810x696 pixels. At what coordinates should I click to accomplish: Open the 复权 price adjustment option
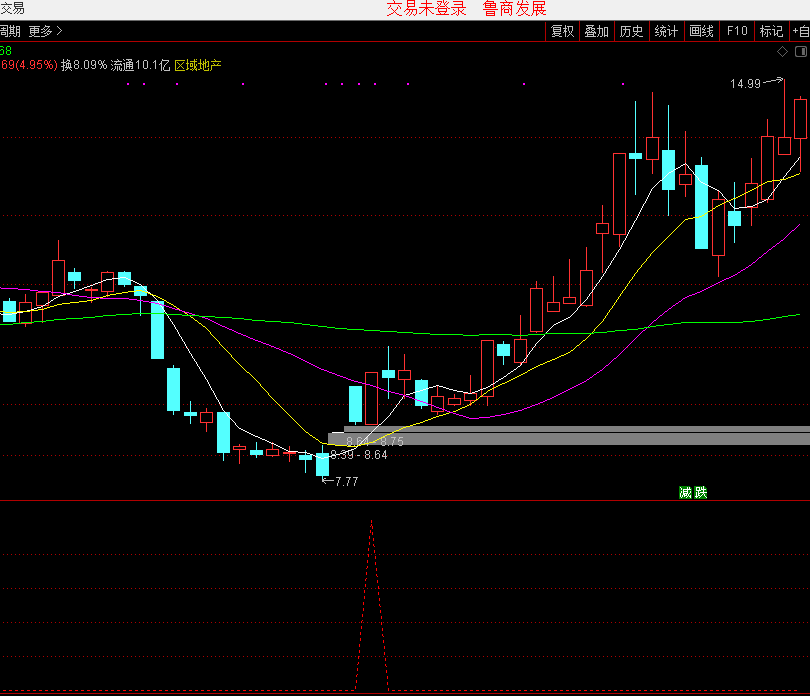(x=562, y=31)
